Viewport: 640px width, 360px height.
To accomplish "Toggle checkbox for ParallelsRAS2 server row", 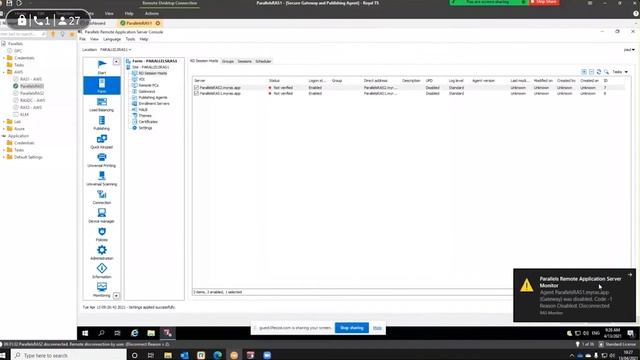I will pyautogui.click(x=196, y=88).
